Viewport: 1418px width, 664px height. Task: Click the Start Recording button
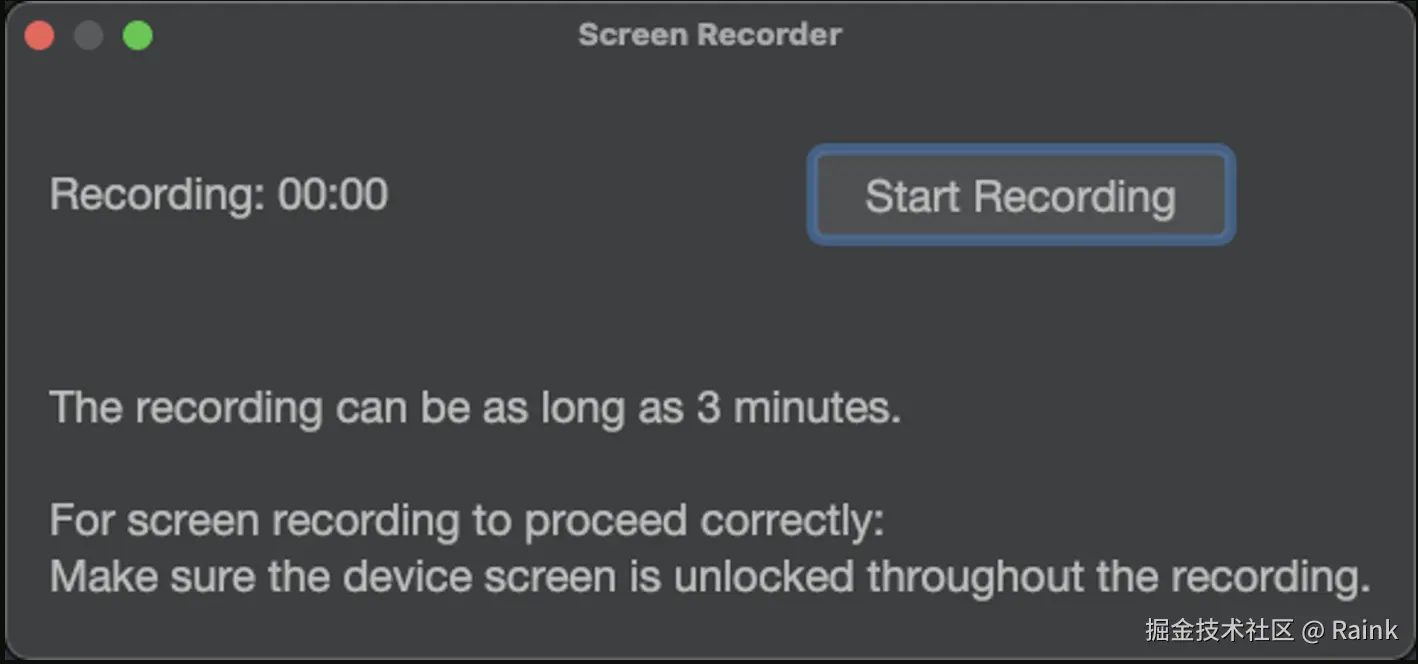click(1020, 196)
